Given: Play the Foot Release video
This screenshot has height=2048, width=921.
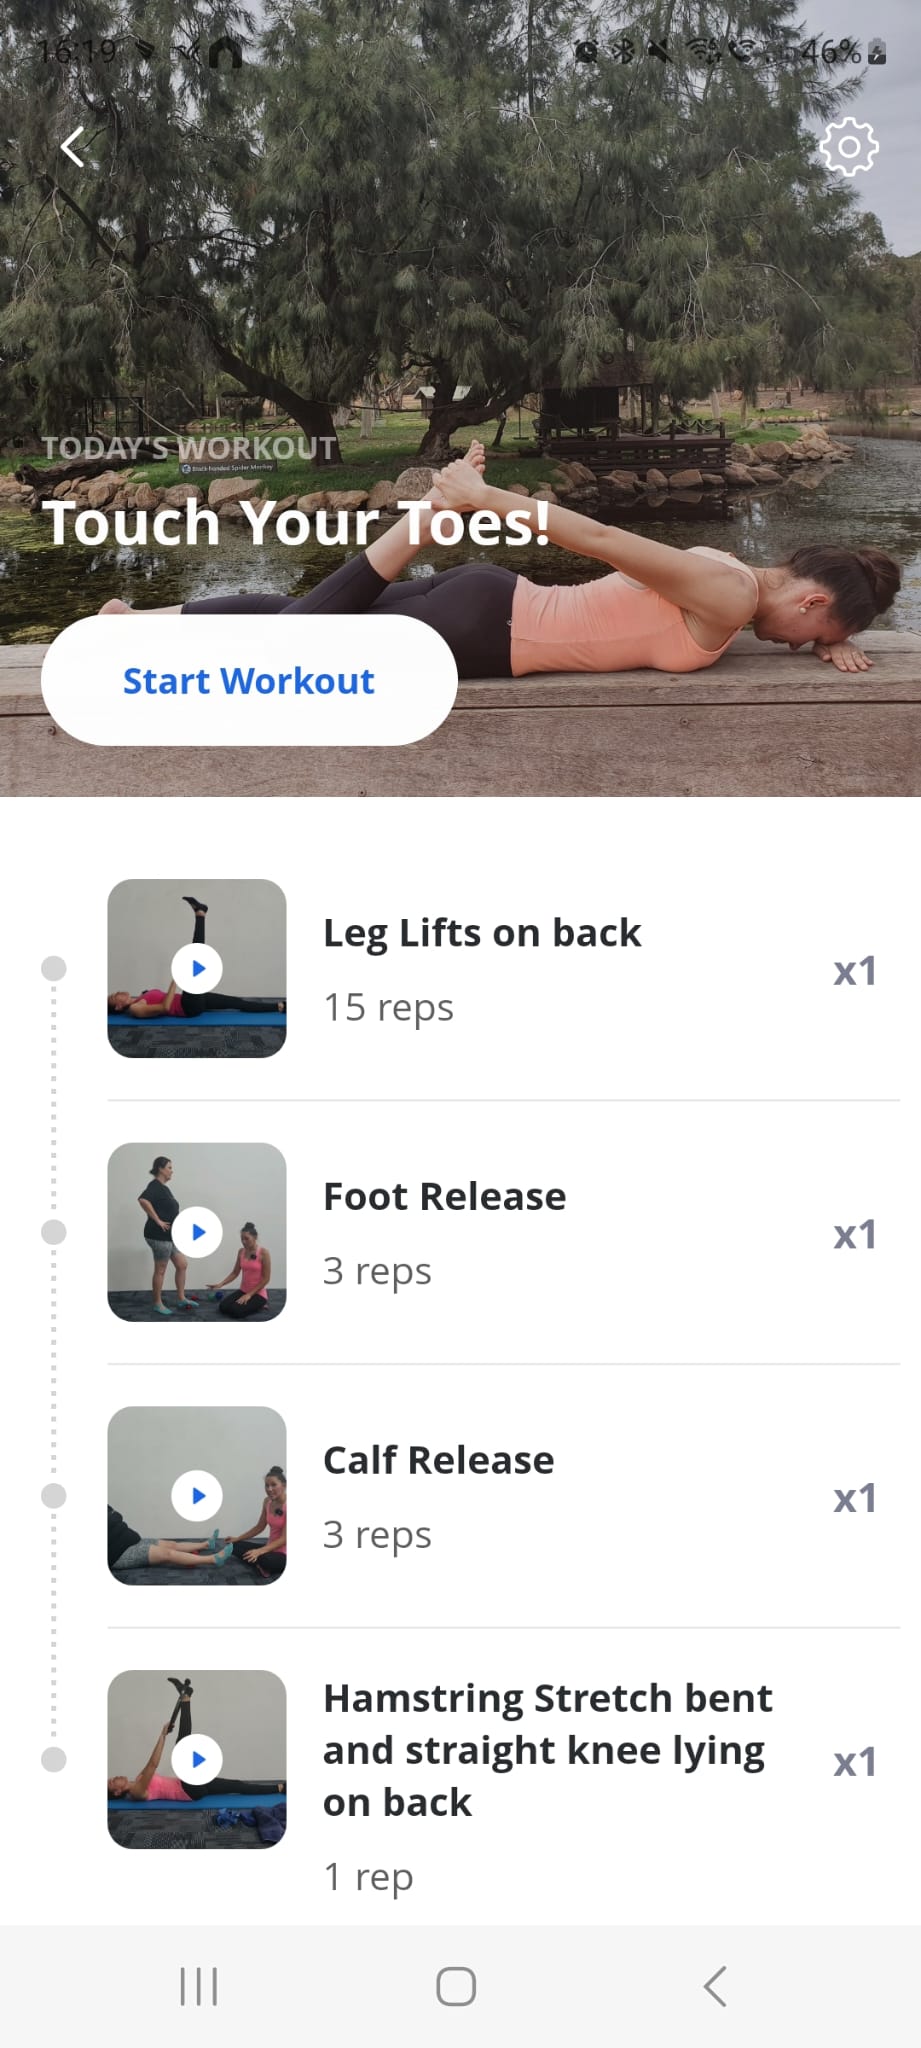Looking at the screenshot, I should coord(197,1232).
